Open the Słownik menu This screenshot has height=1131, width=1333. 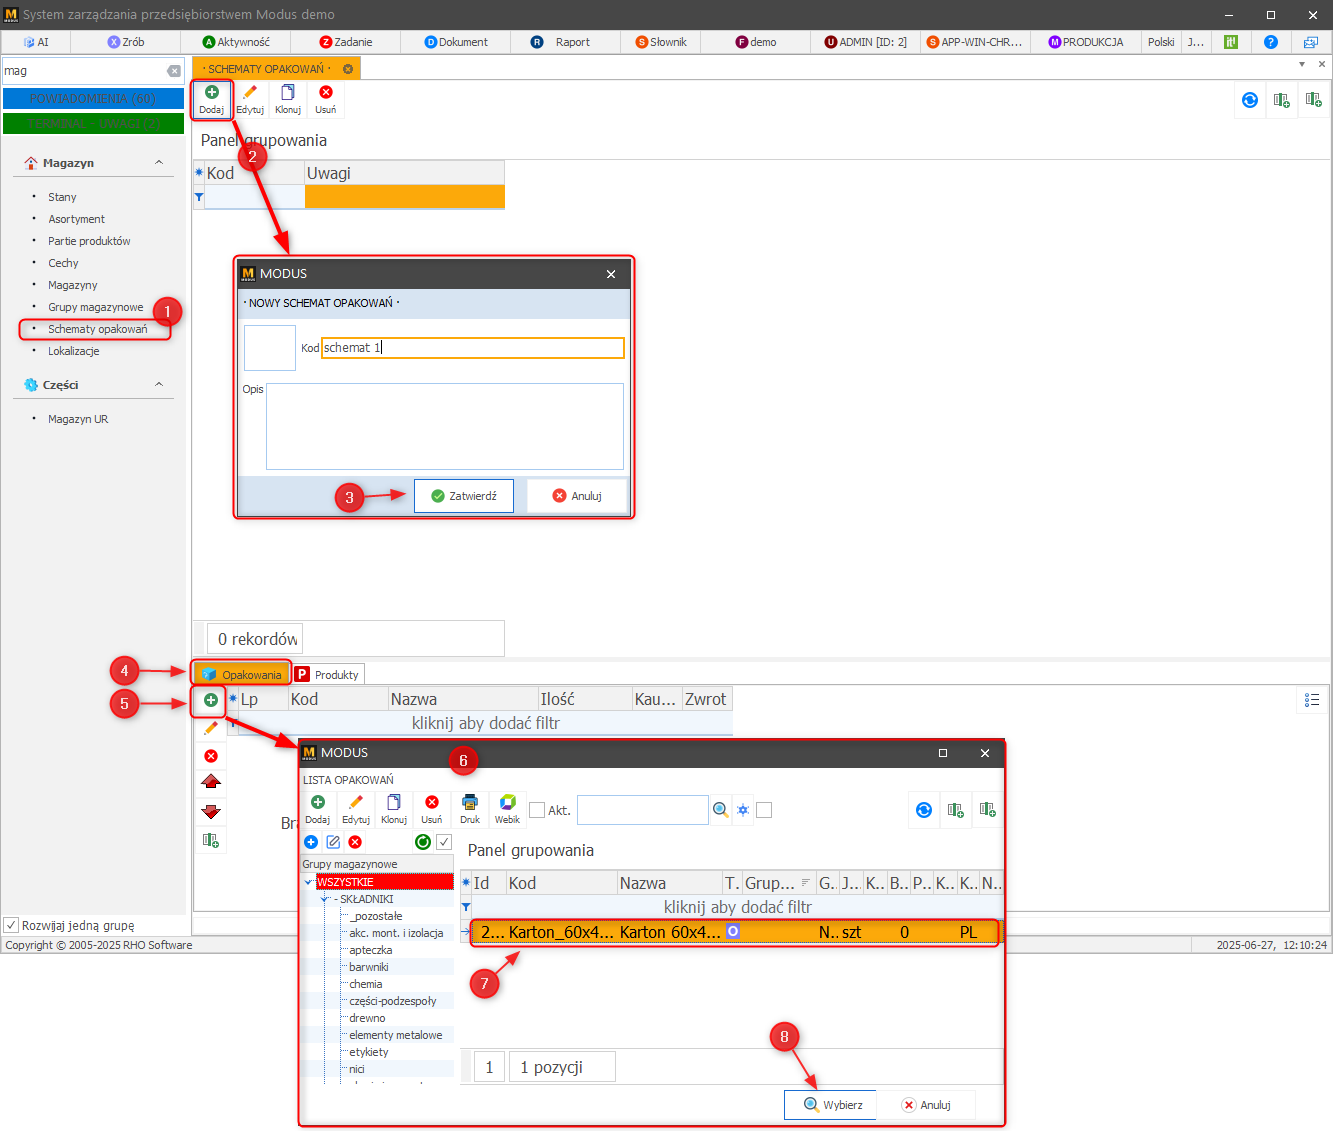(661, 42)
